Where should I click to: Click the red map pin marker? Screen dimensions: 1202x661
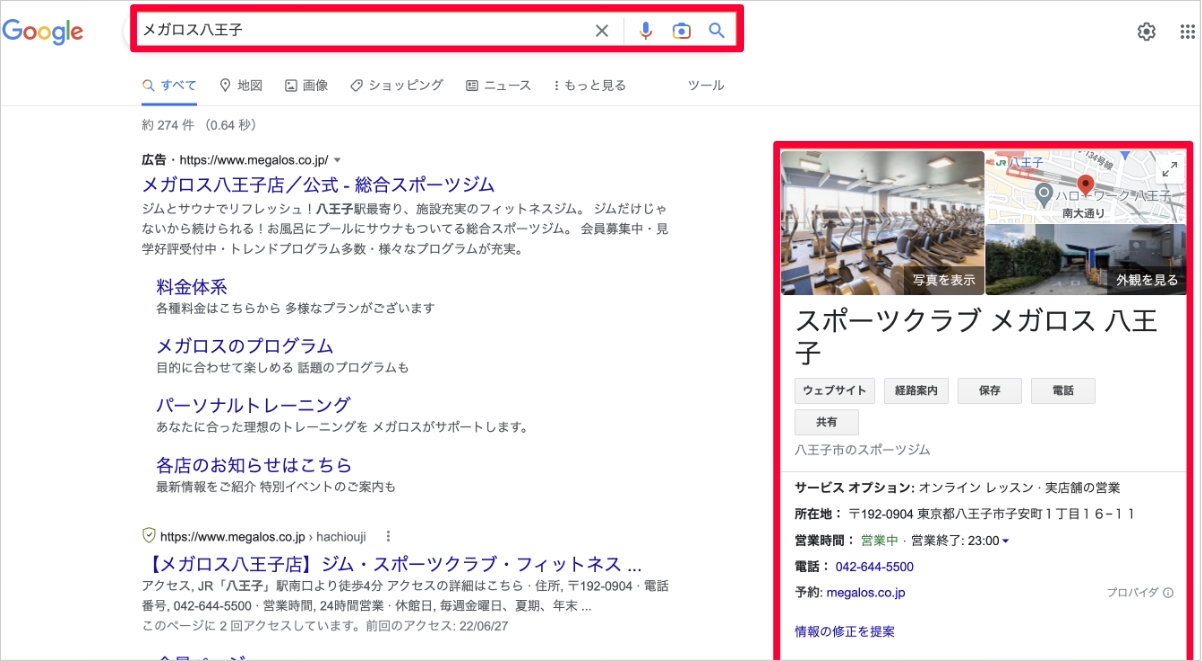[1086, 187]
